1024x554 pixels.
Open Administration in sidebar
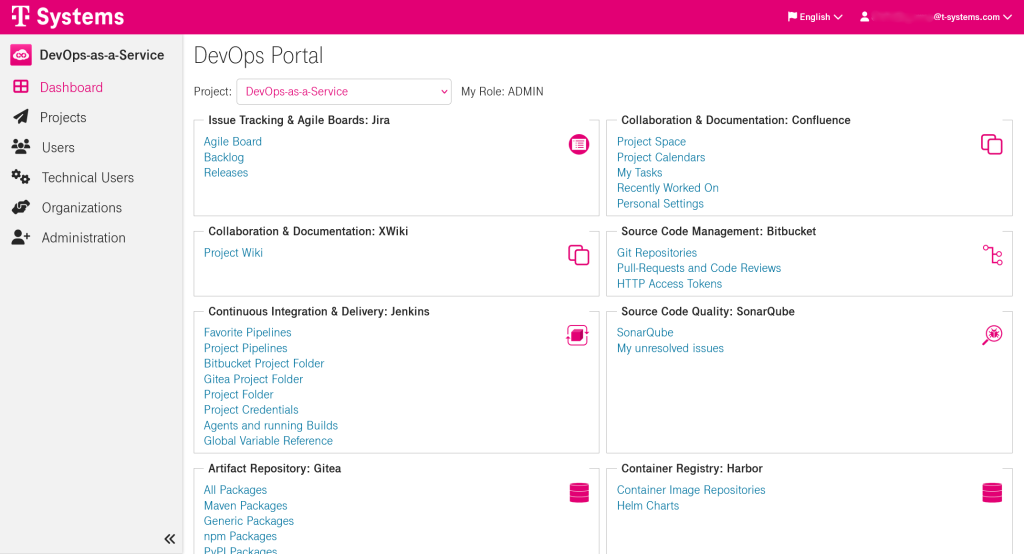(84, 237)
